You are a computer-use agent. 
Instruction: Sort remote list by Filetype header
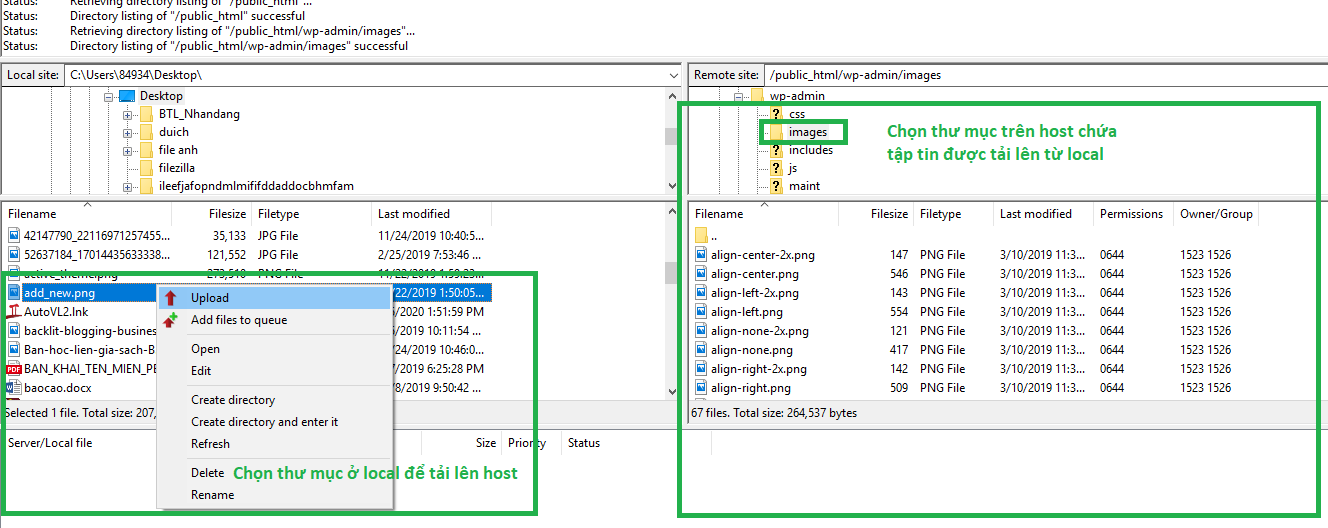[954, 214]
